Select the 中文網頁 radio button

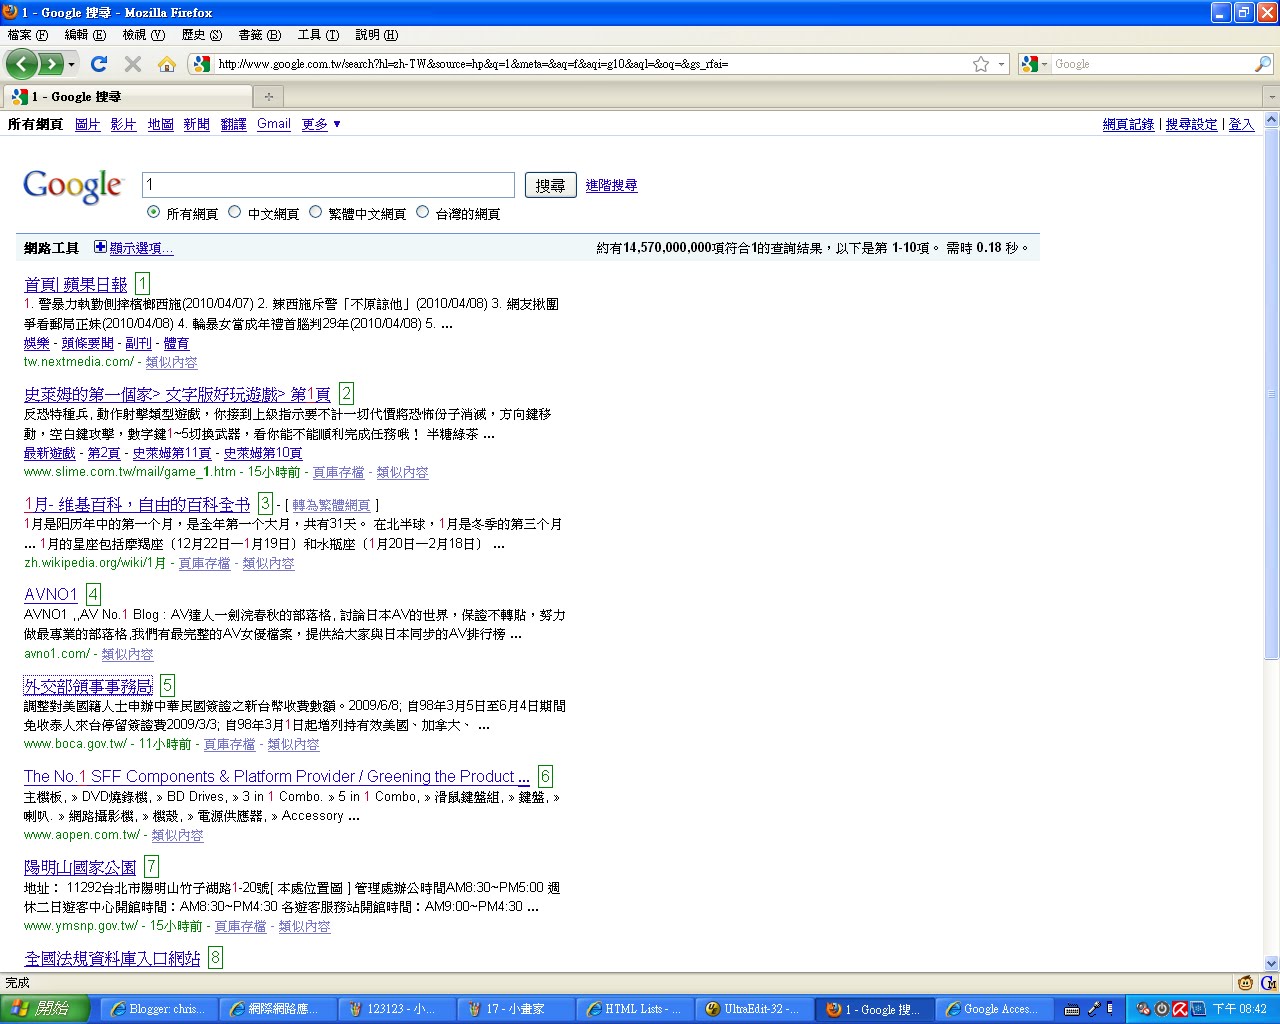pyautogui.click(x=234, y=212)
